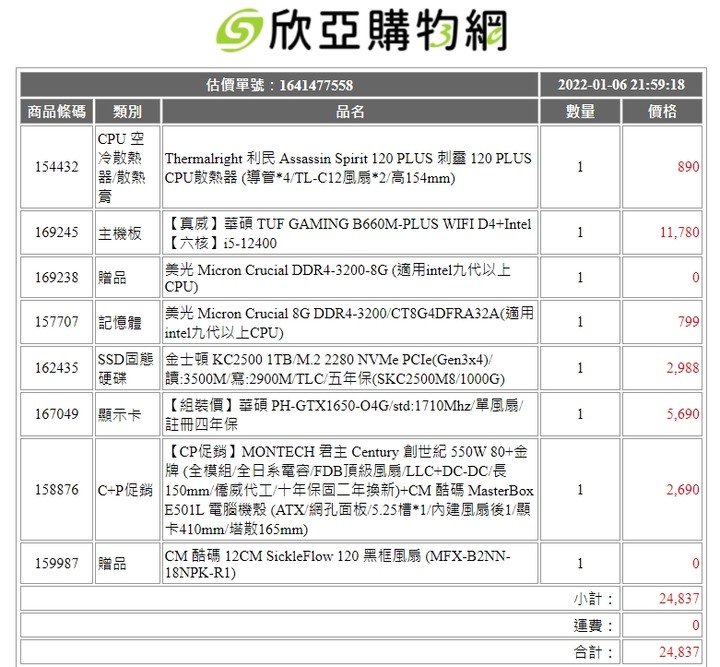The height and width of the screenshot is (667, 720).
Task: Click the 小計 label
Action: tap(593, 599)
